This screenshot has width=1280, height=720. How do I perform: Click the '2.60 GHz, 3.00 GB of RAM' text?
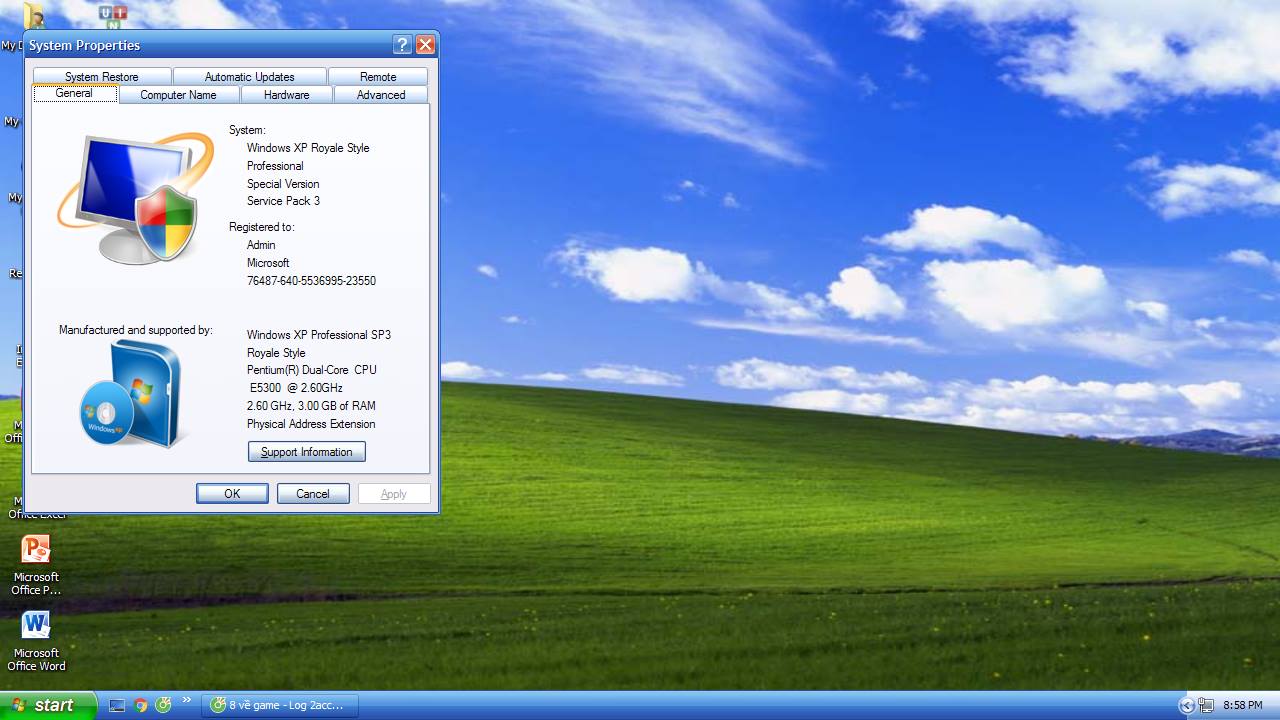(311, 406)
